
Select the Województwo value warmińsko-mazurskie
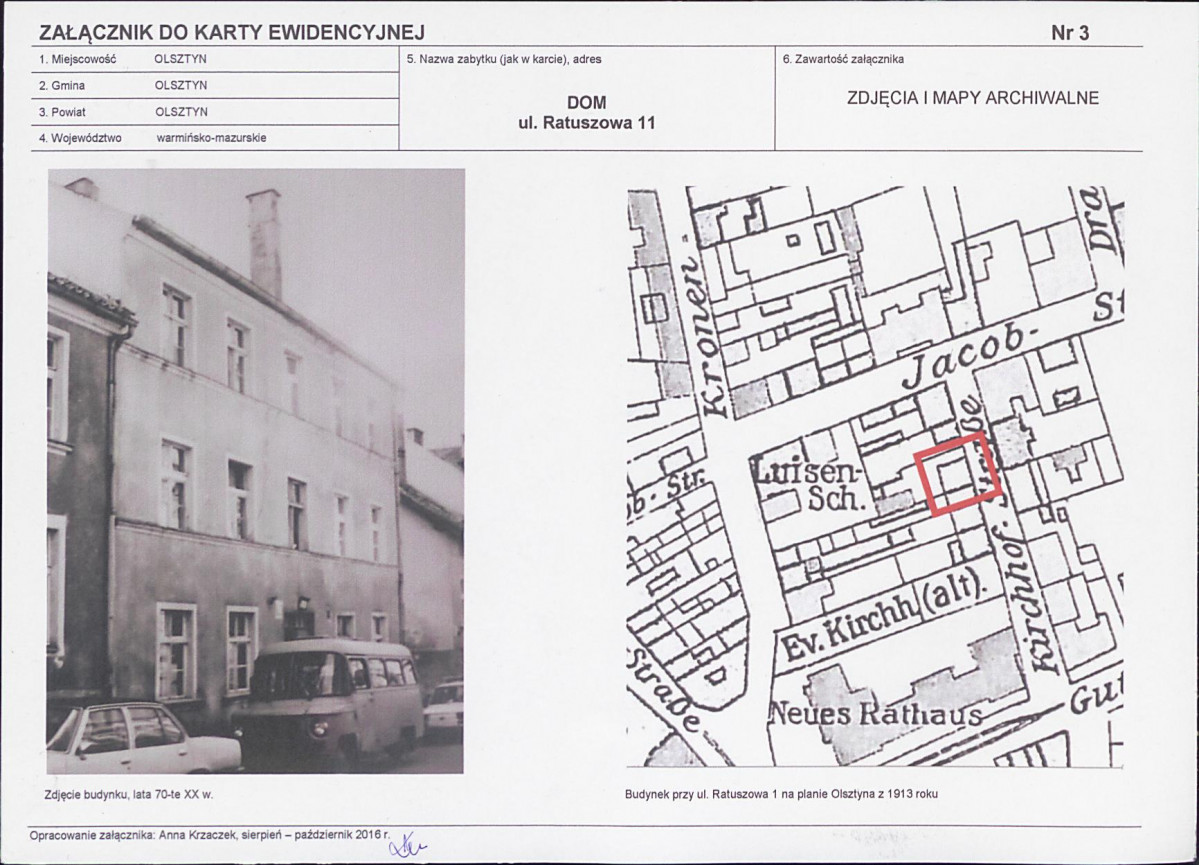pyautogui.click(x=211, y=138)
